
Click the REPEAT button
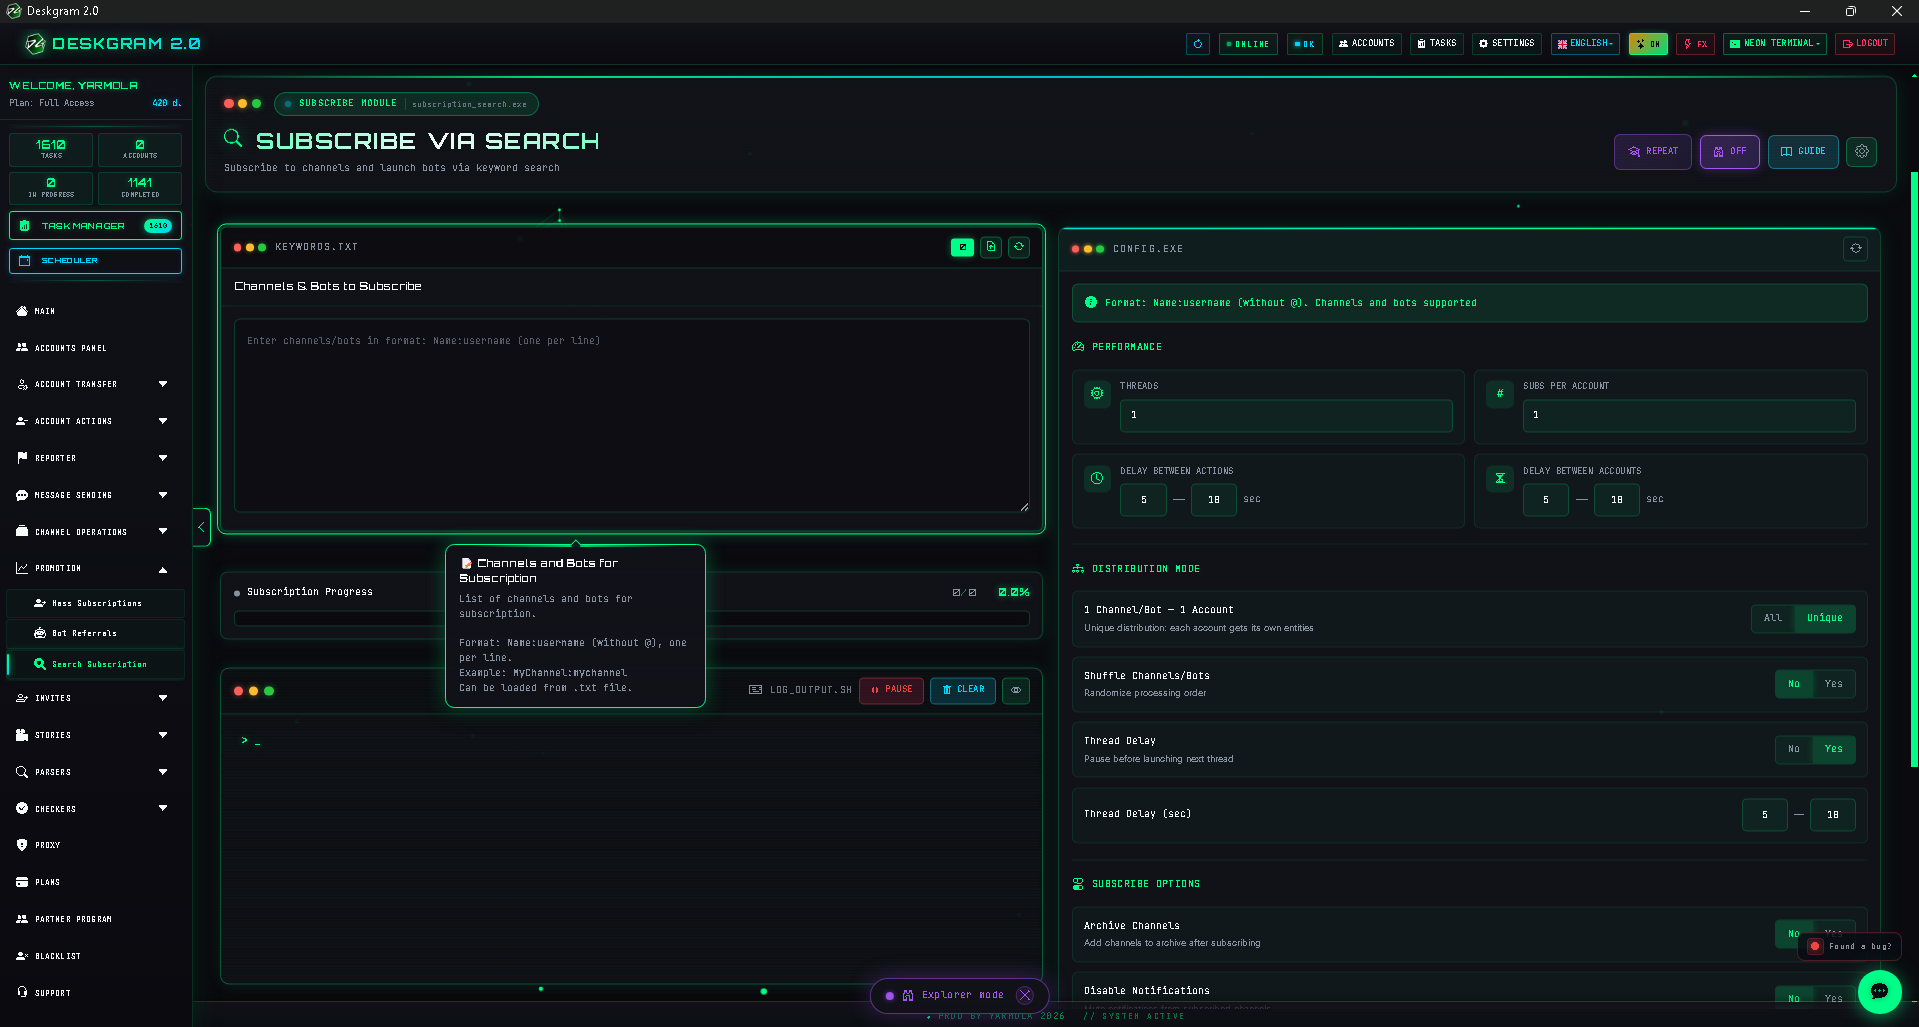pyautogui.click(x=1653, y=152)
